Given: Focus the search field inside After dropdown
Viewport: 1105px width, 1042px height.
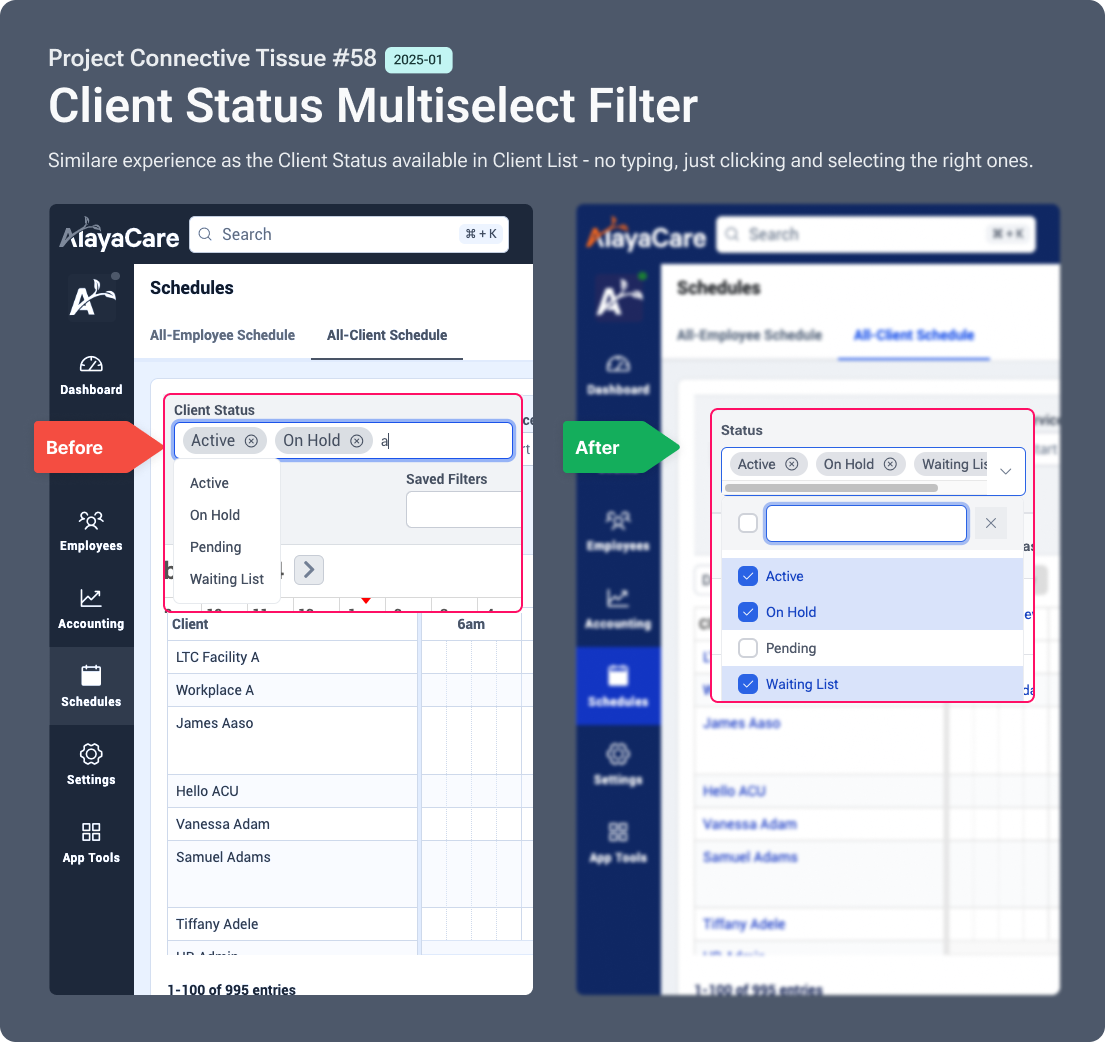Looking at the screenshot, I should click(866, 523).
